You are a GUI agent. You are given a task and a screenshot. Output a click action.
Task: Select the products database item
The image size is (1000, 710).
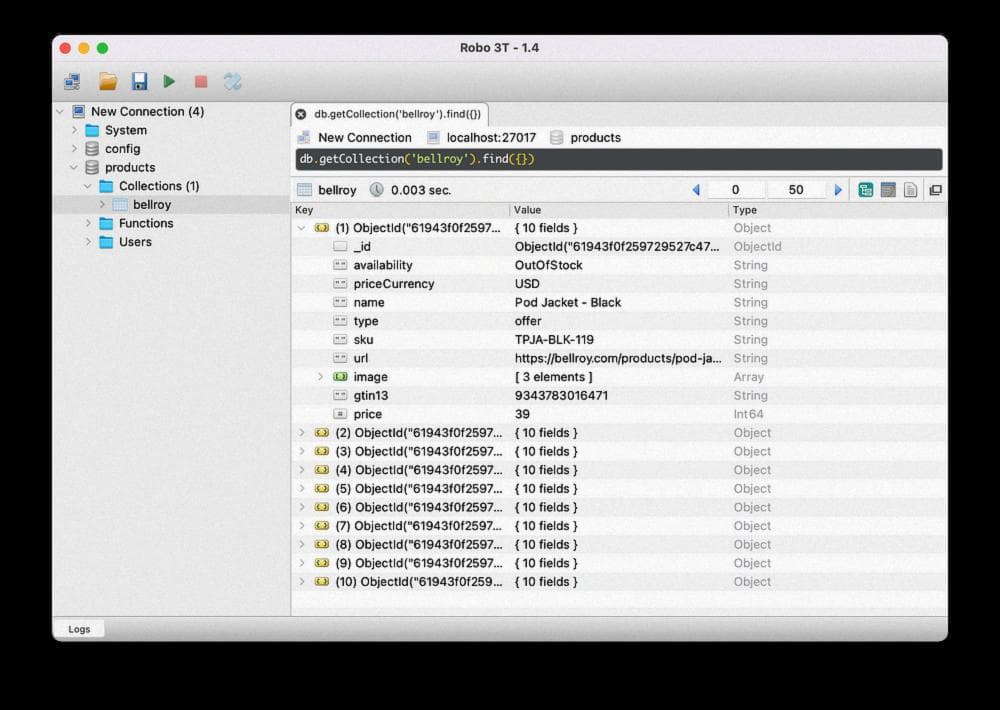coord(130,167)
